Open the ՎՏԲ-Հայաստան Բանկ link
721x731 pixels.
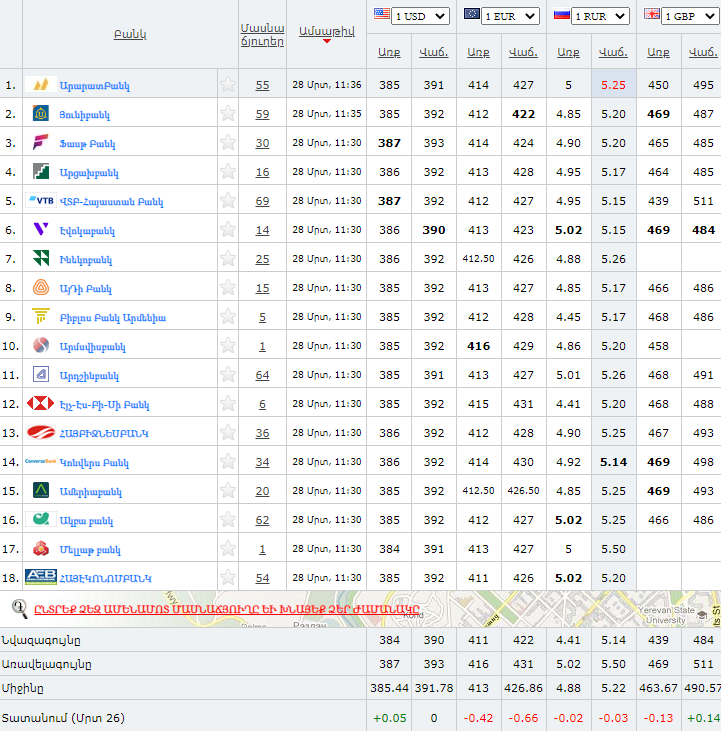pyautogui.click(x=111, y=201)
